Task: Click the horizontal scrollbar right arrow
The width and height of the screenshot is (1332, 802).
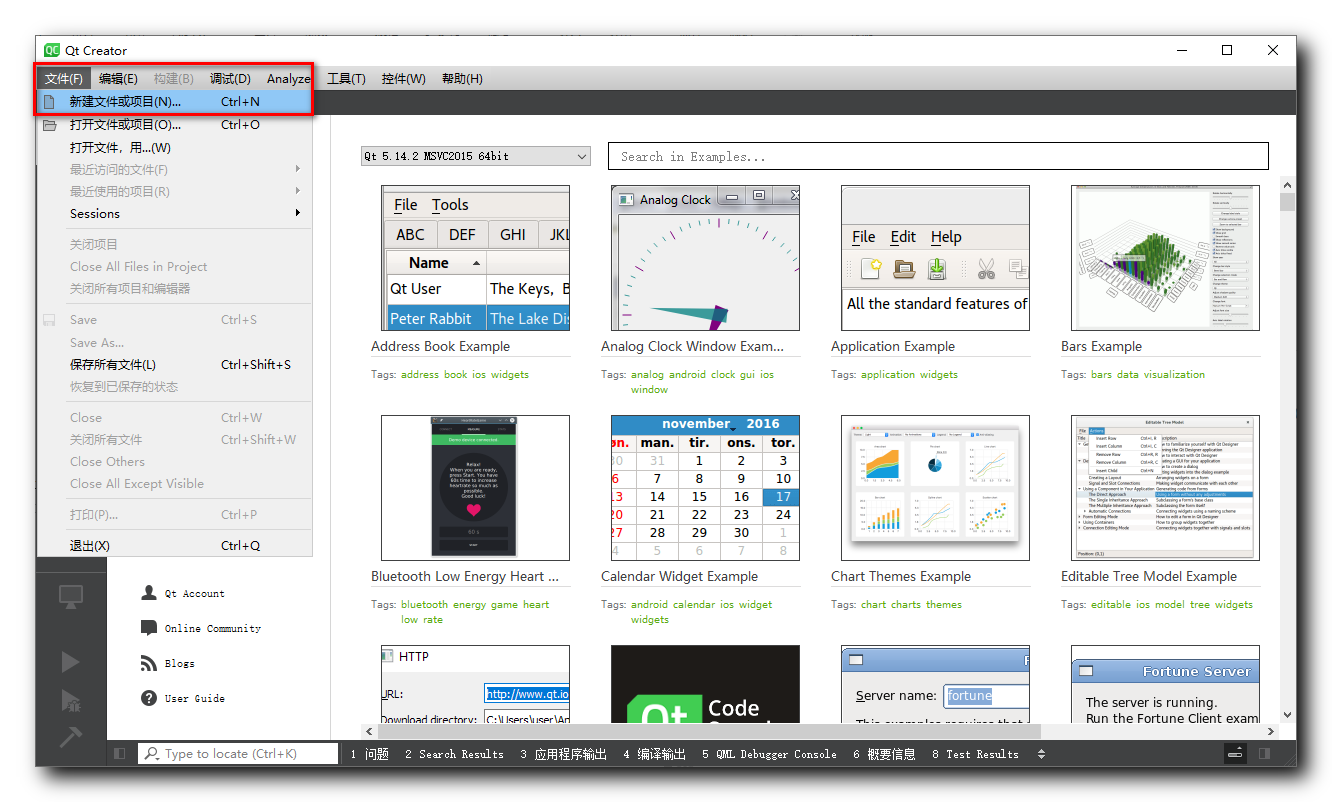Action: tap(1273, 731)
